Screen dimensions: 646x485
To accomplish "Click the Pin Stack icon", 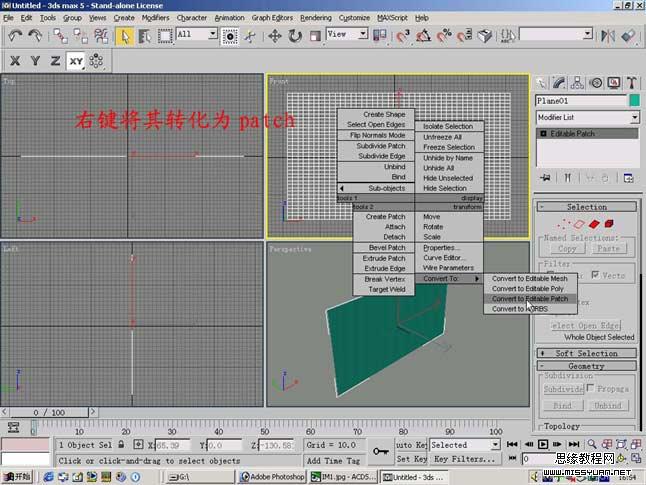I will point(545,178).
